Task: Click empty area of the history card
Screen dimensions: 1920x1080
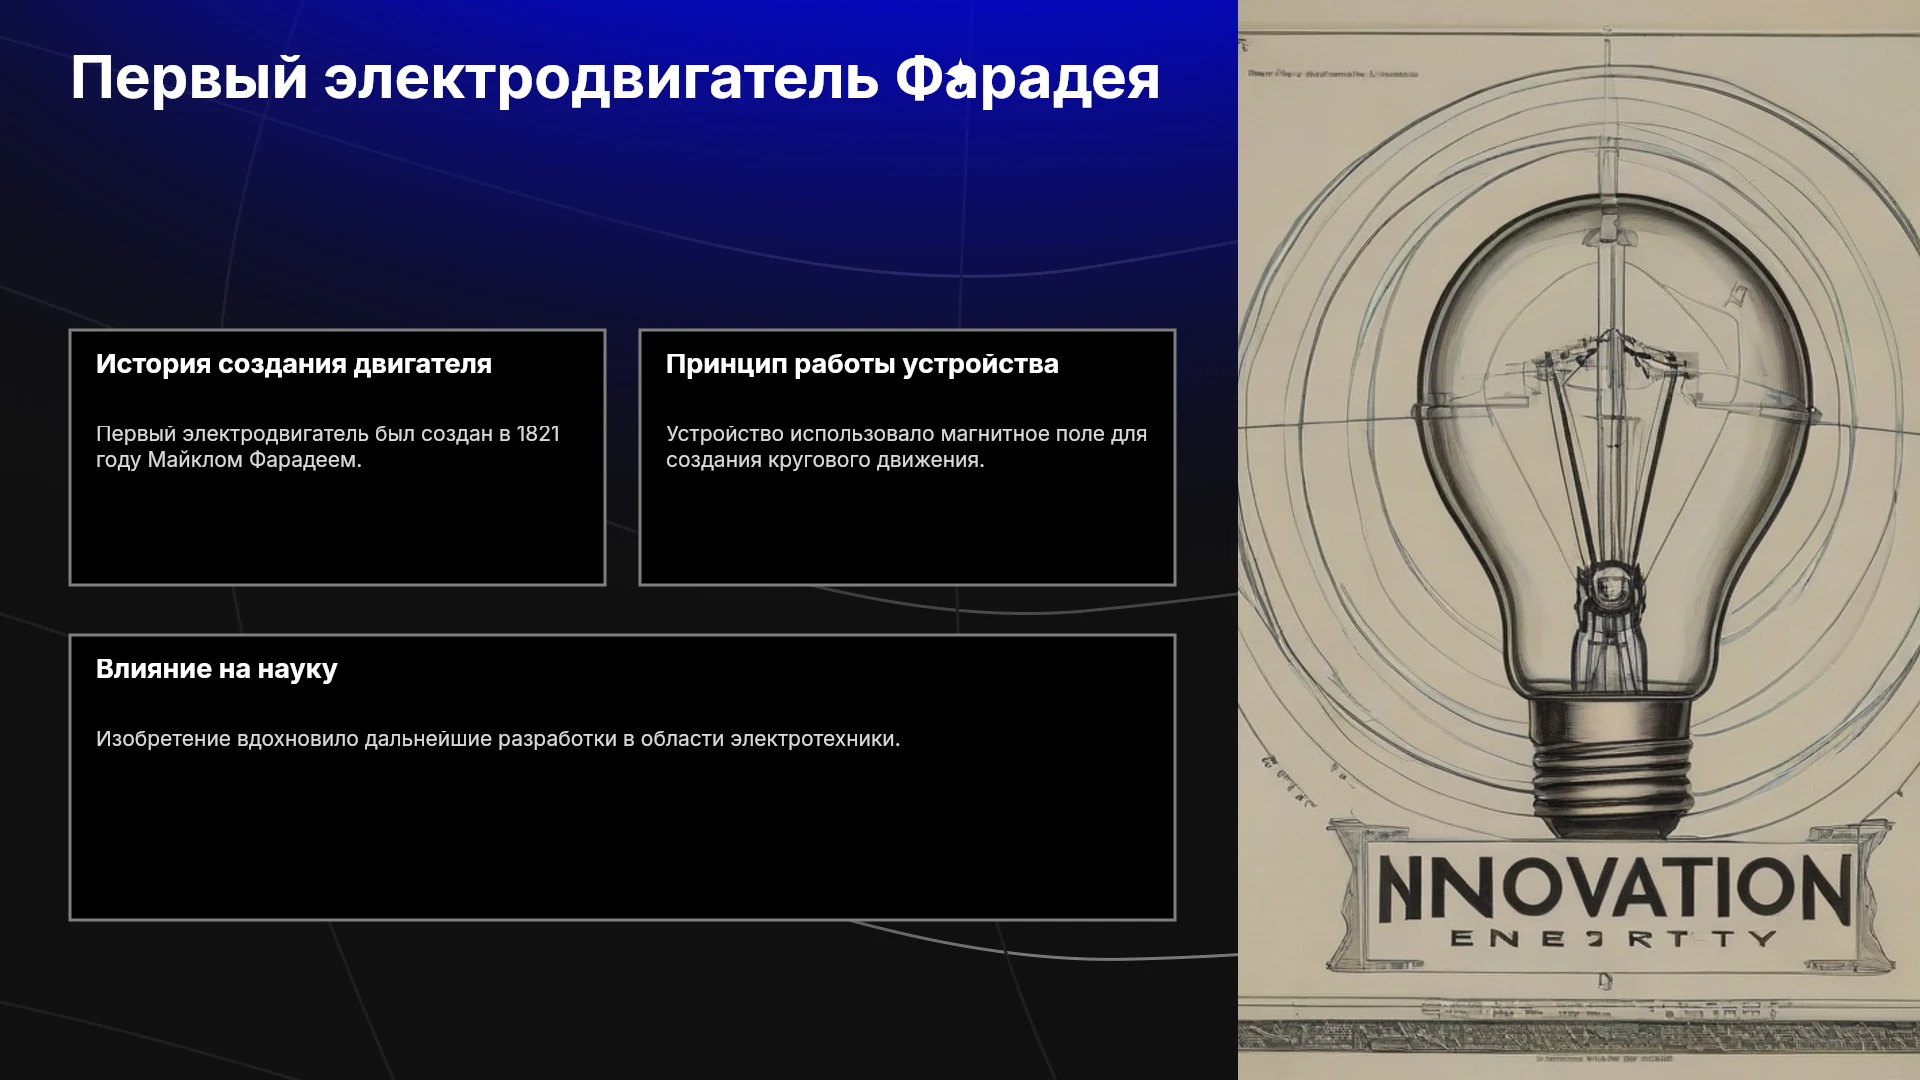Action: pyautogui.click(x=337, y=530)
